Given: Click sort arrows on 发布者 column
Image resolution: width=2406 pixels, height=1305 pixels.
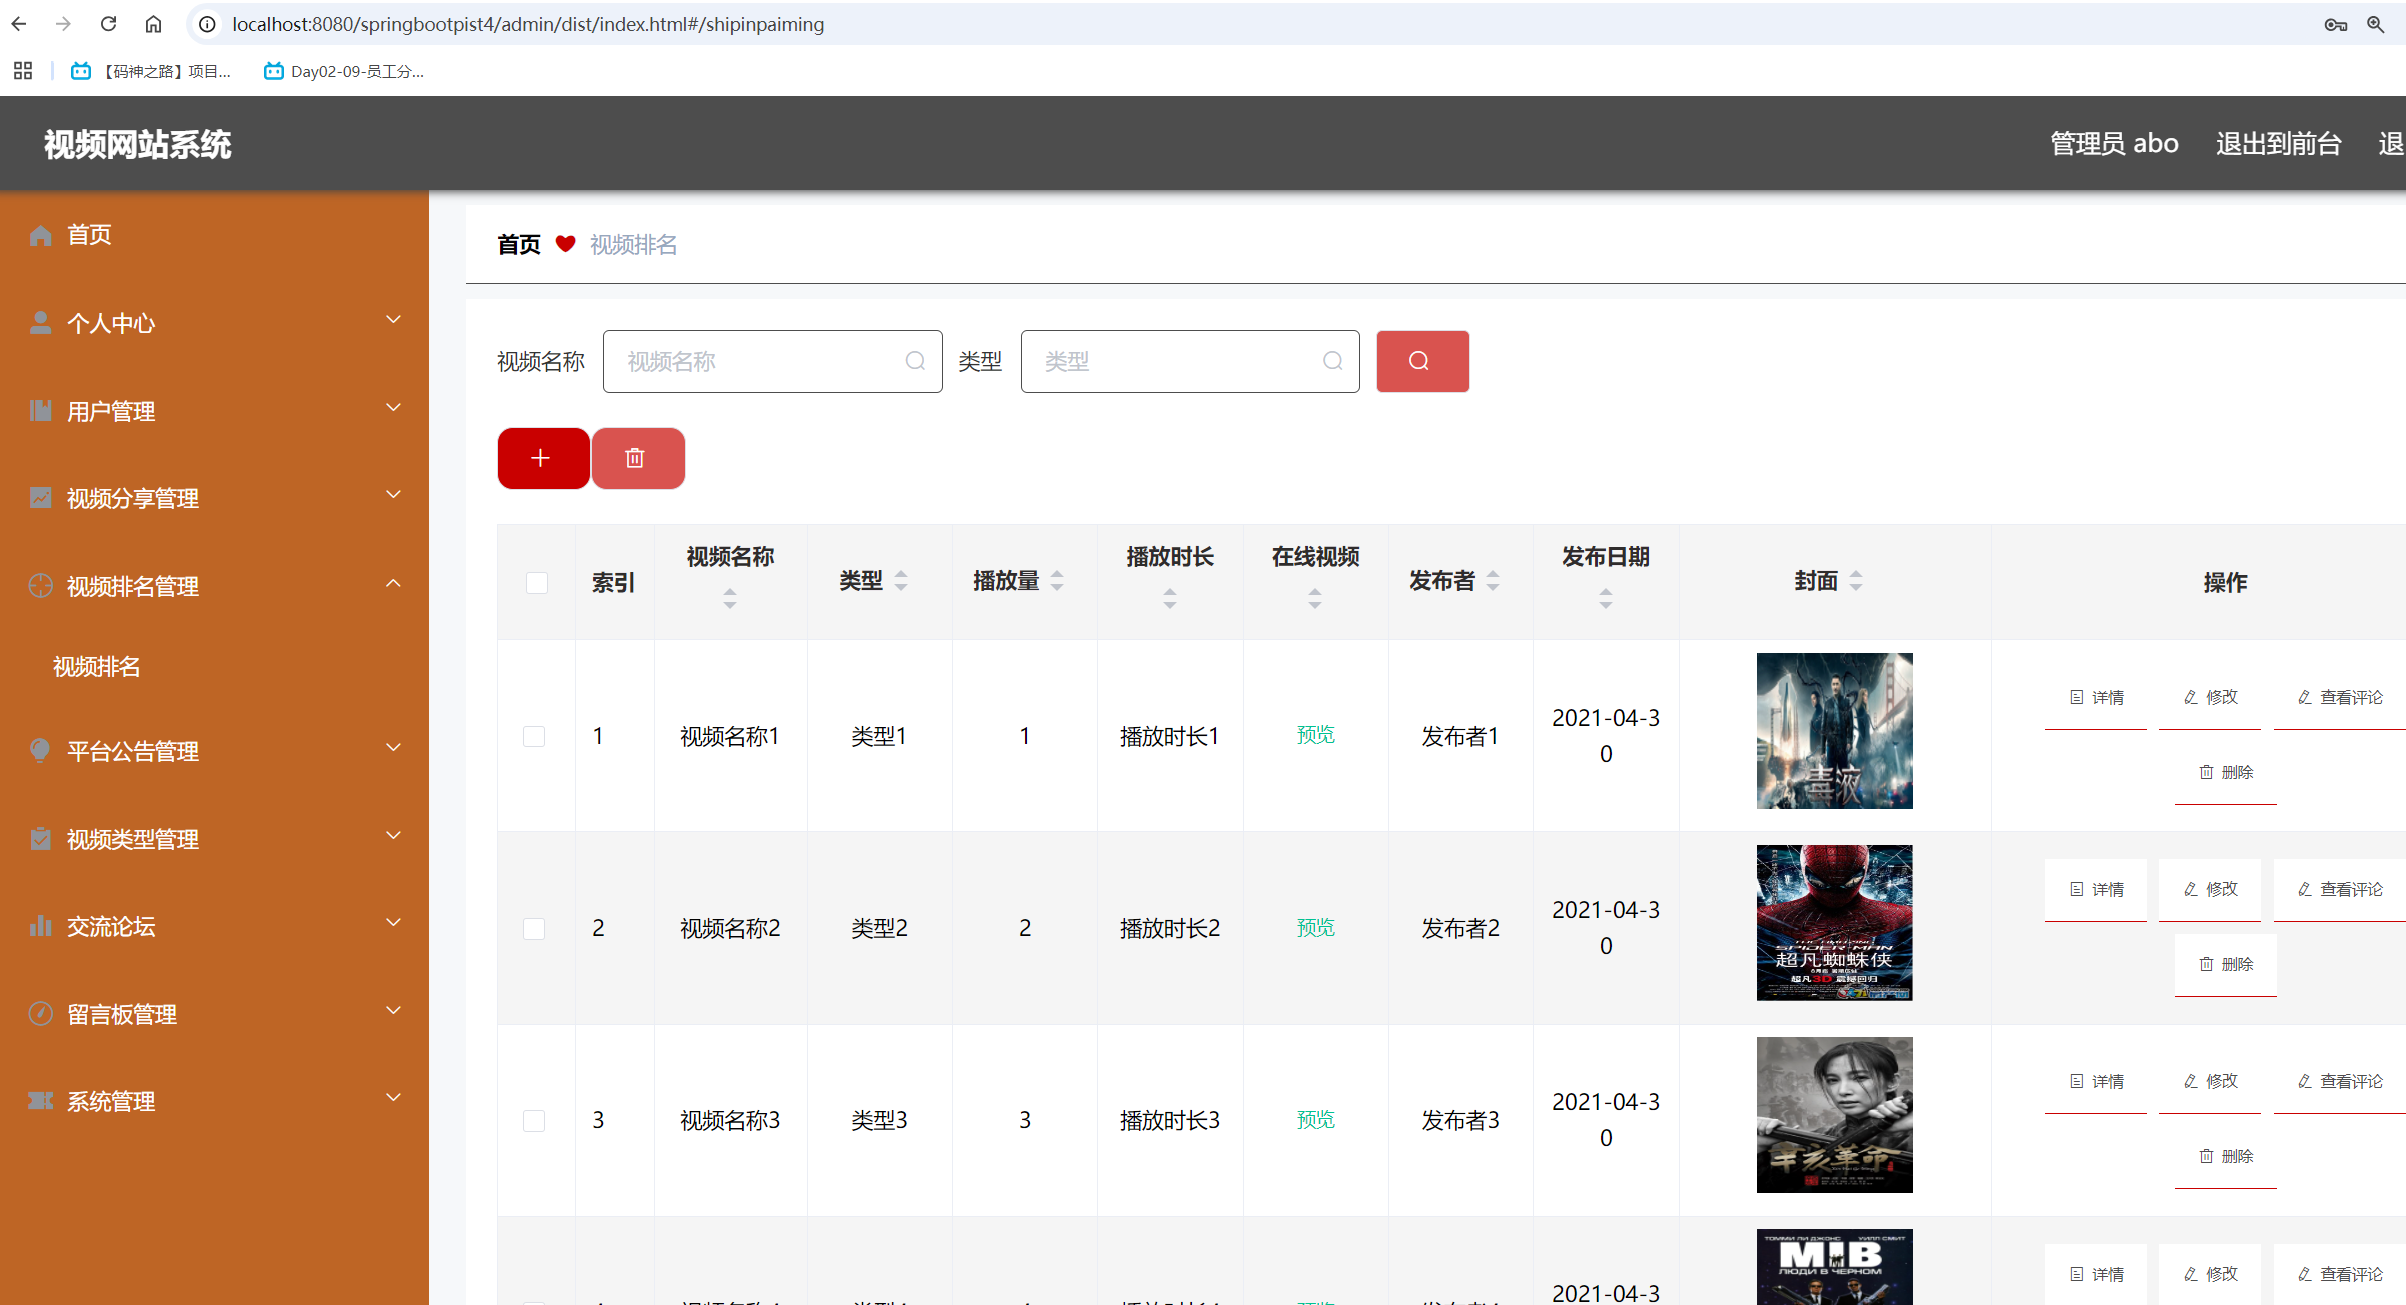Looking at the screenshot, I should pos(1493,581).
